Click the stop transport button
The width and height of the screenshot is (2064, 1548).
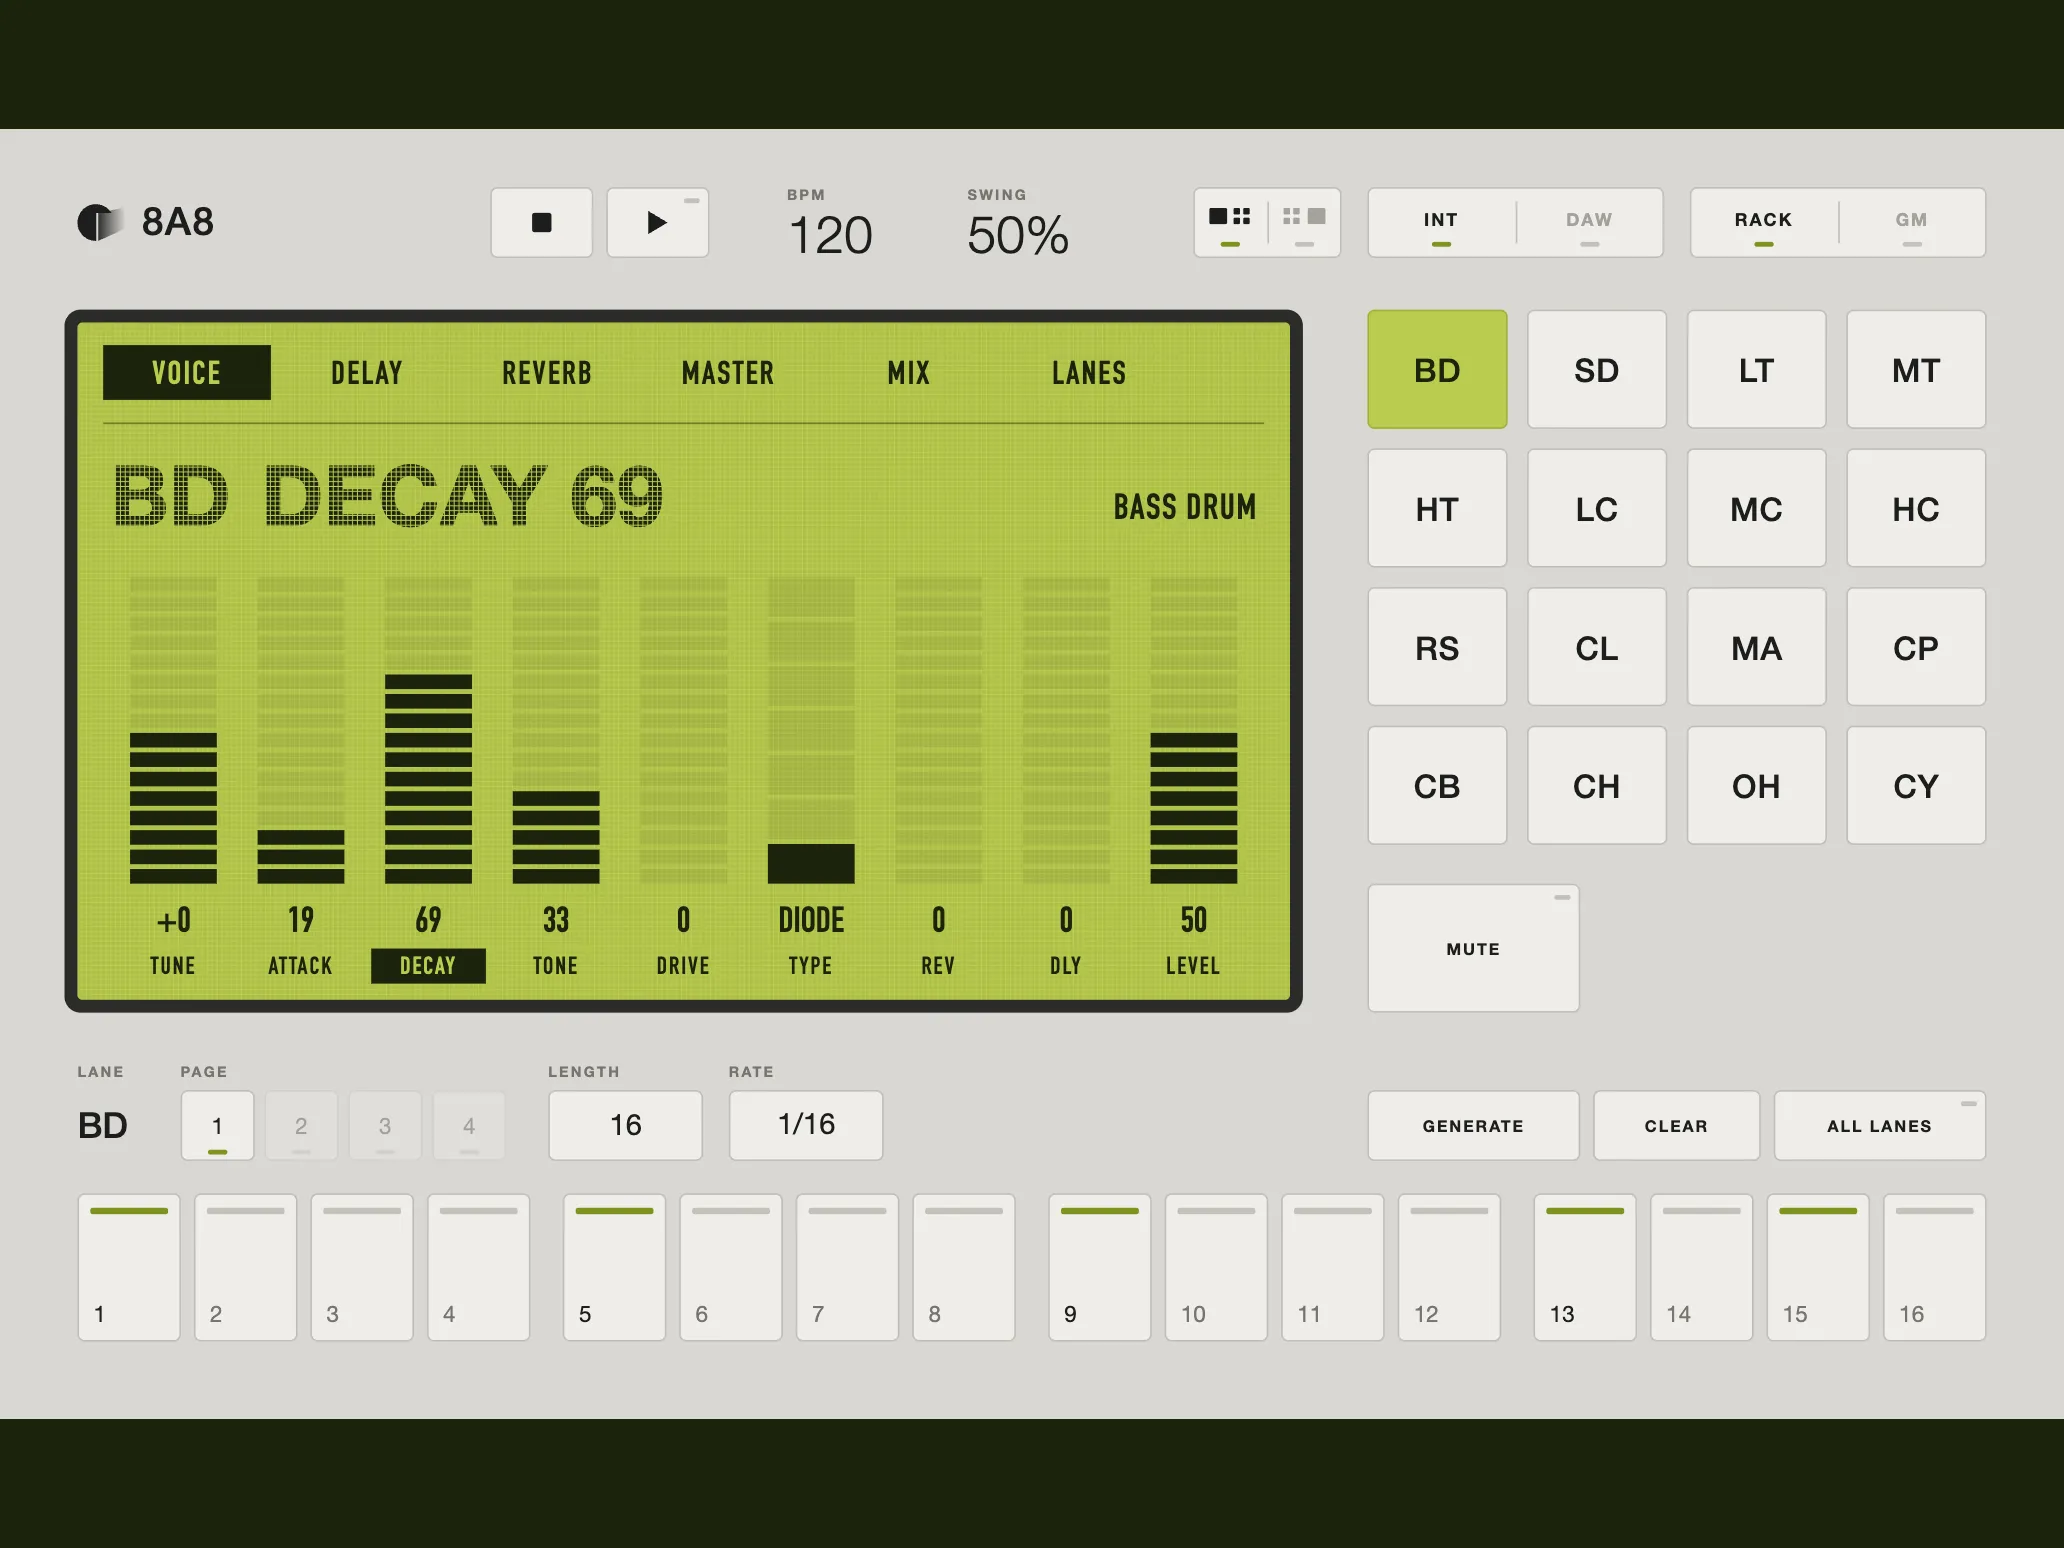coord(541,222)
